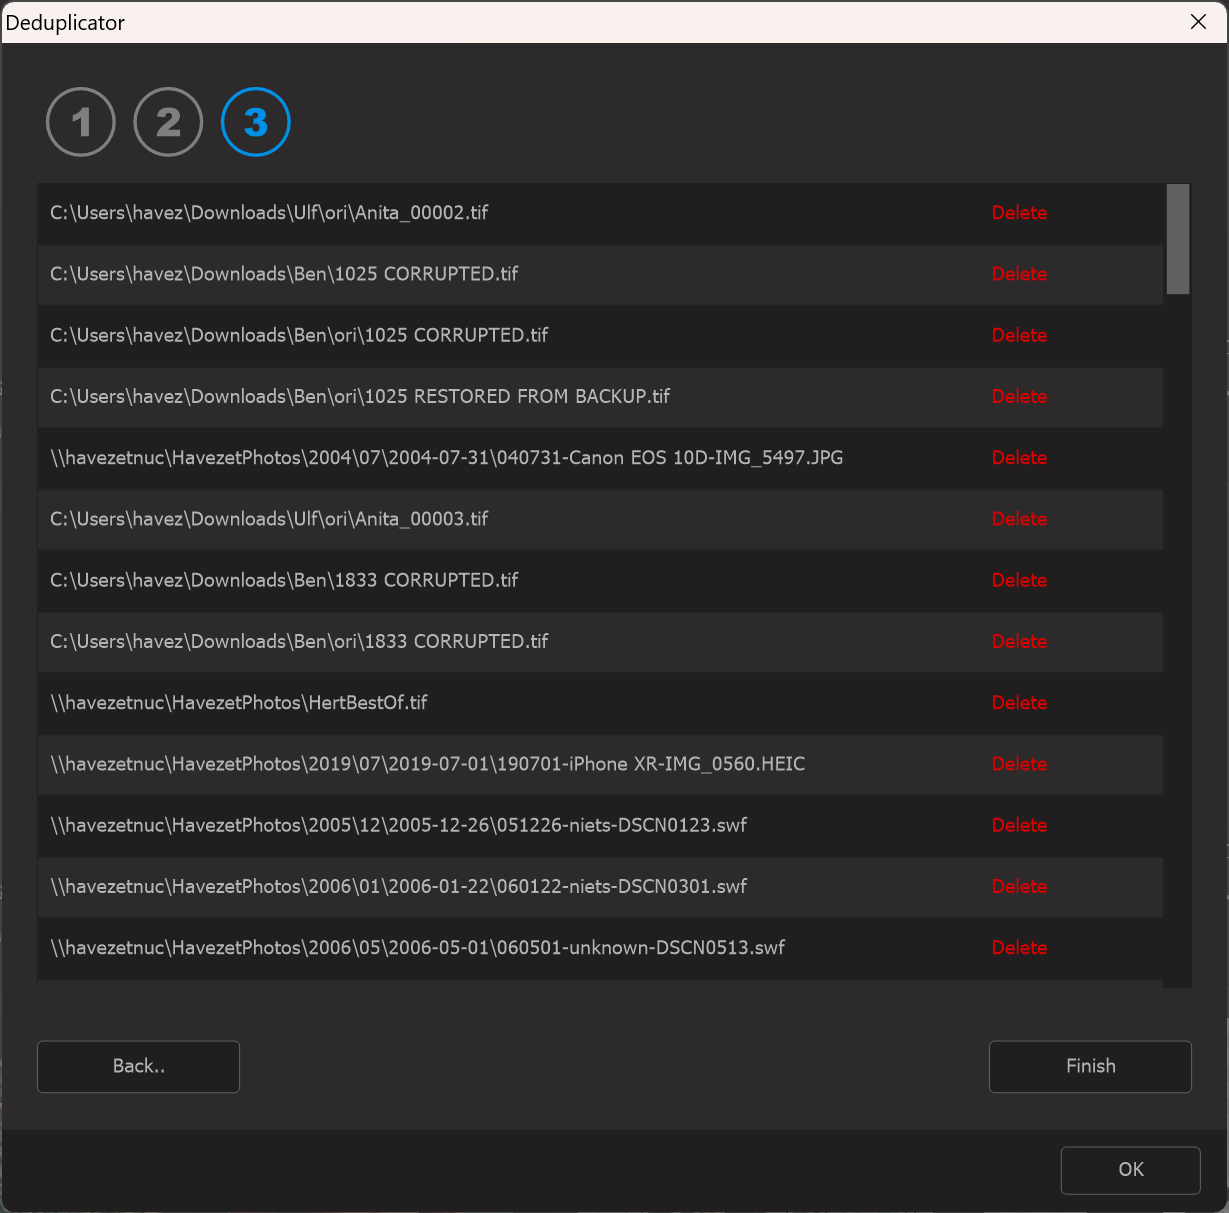The height and width of the screenshot is (1213, 1229).
Task: Select path 060501-unknown-DSCN0513.swf
Action: click(418, 948)
